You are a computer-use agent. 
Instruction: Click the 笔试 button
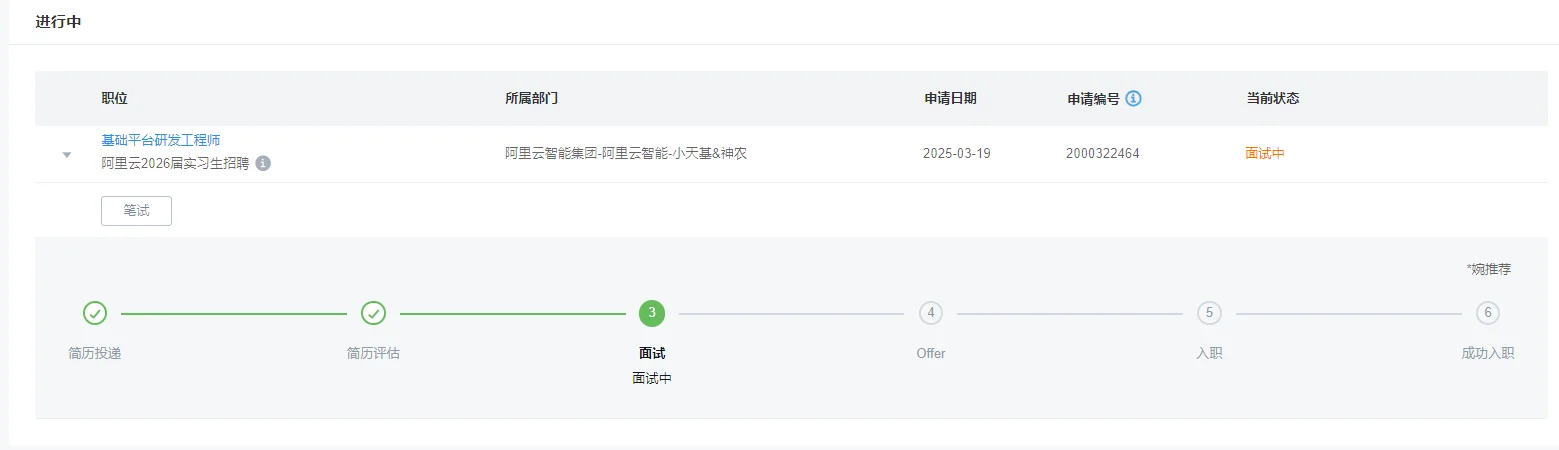(x=136, y=211)
